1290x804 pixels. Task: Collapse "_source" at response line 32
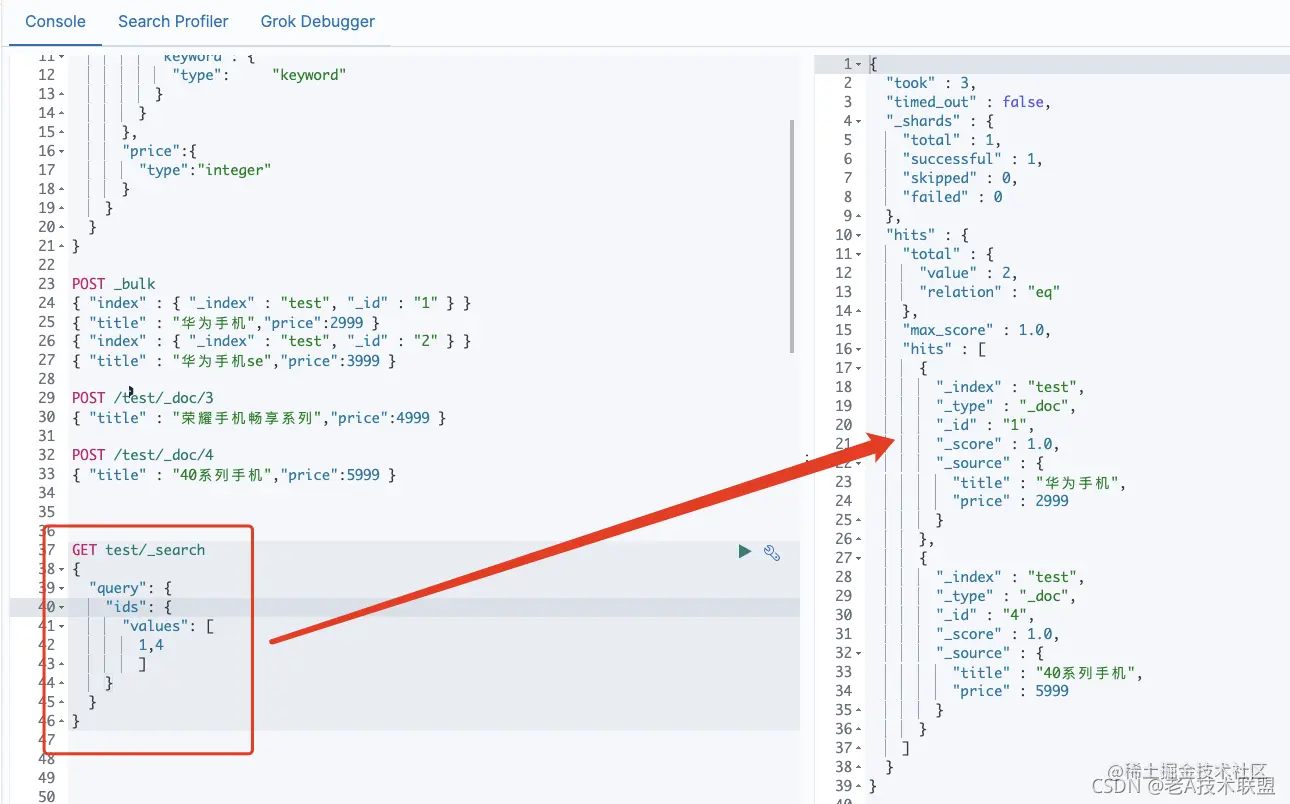click(860, 653)
